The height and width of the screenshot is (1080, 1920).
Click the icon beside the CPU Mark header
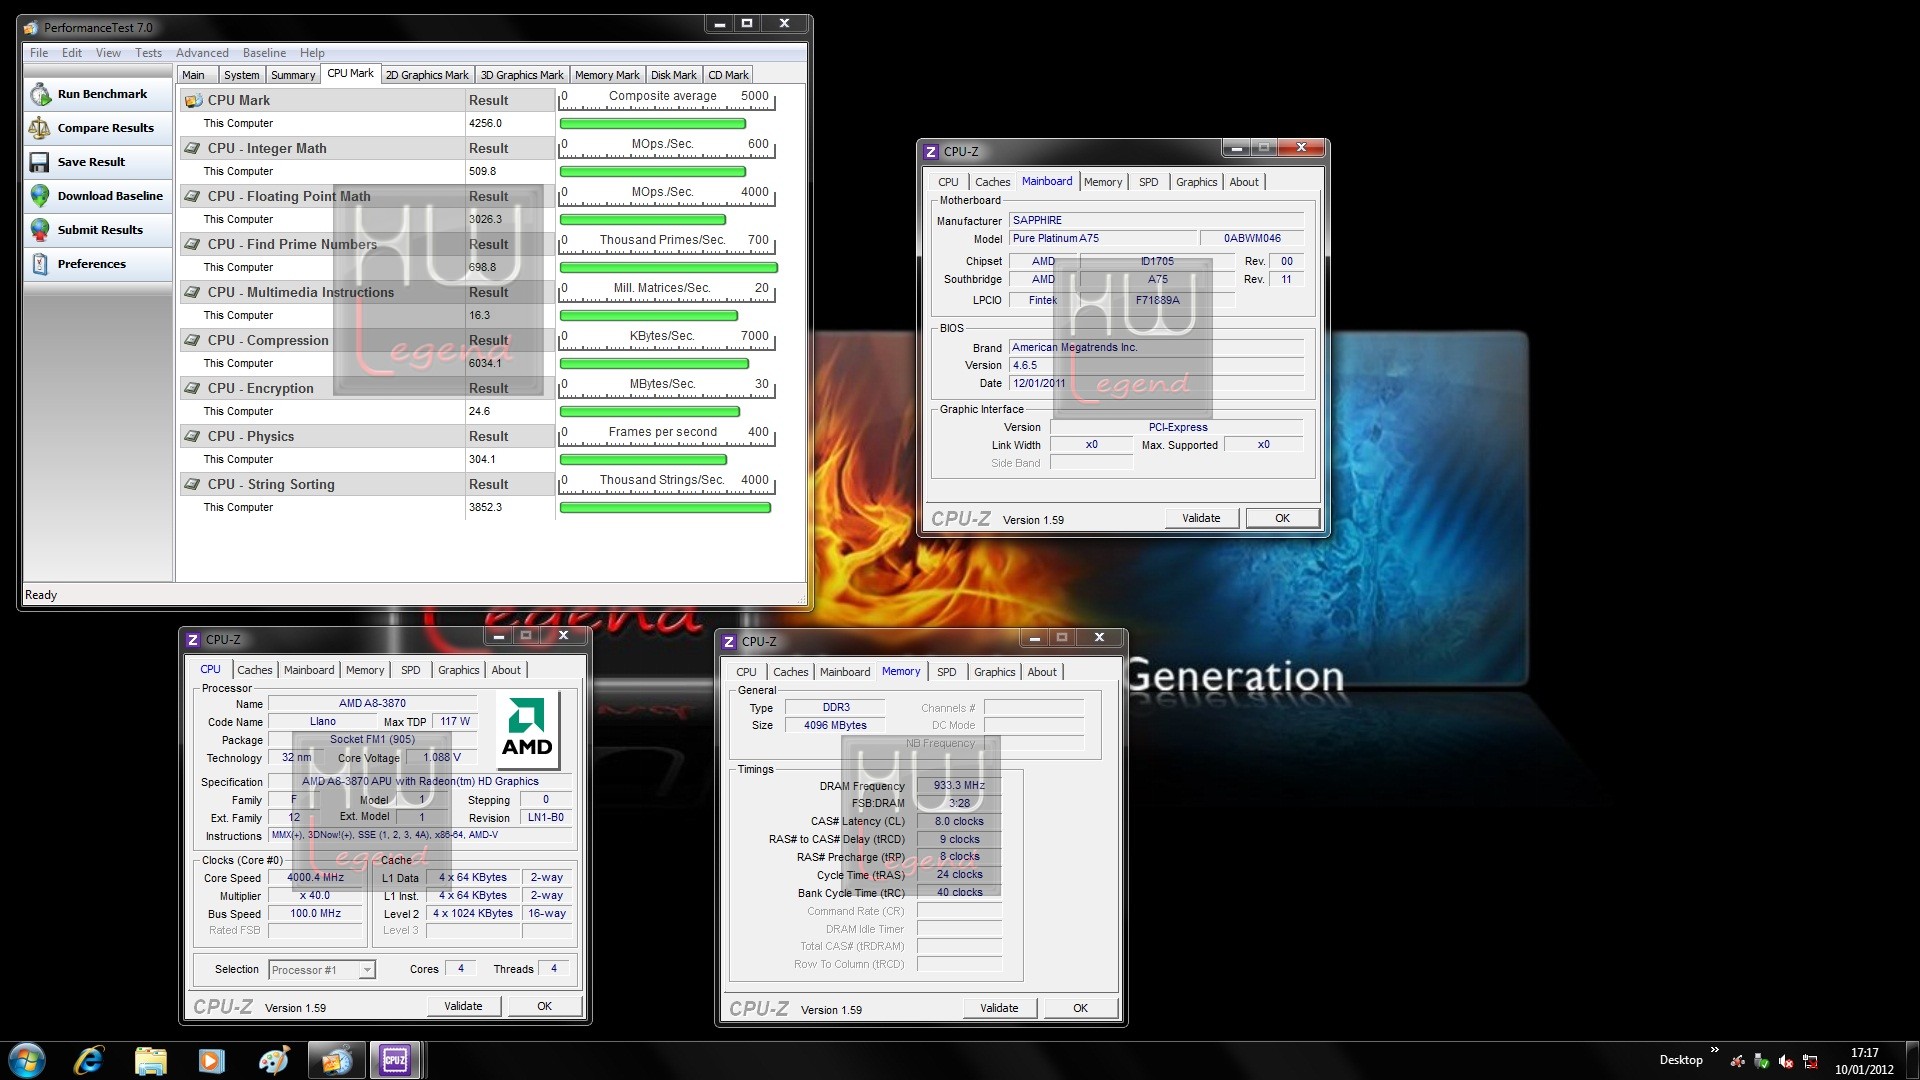point(193,101)
